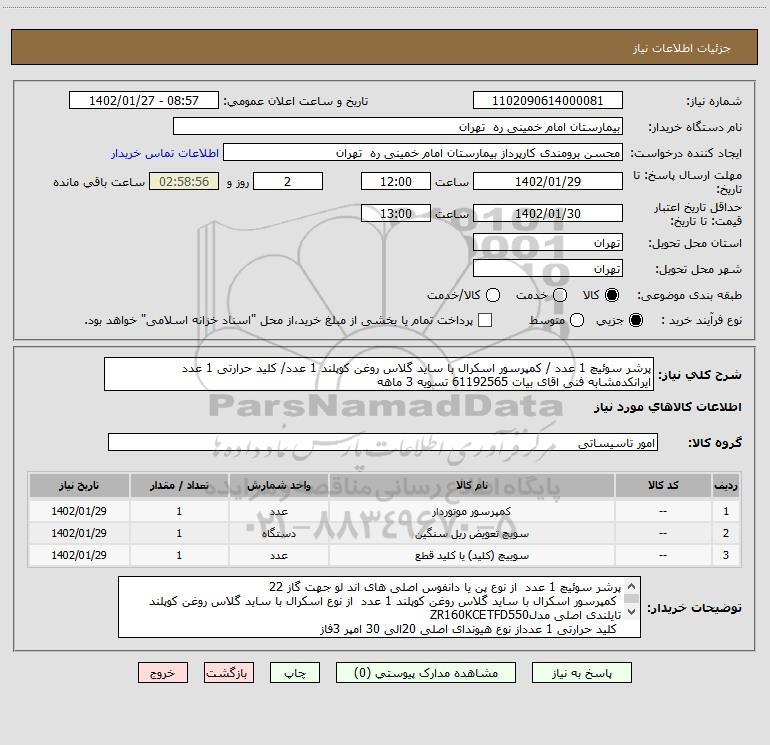Click the اطلاعات کالاهای مورد نیاز heading
Screen dimensions: 770x745
point(667,407)
